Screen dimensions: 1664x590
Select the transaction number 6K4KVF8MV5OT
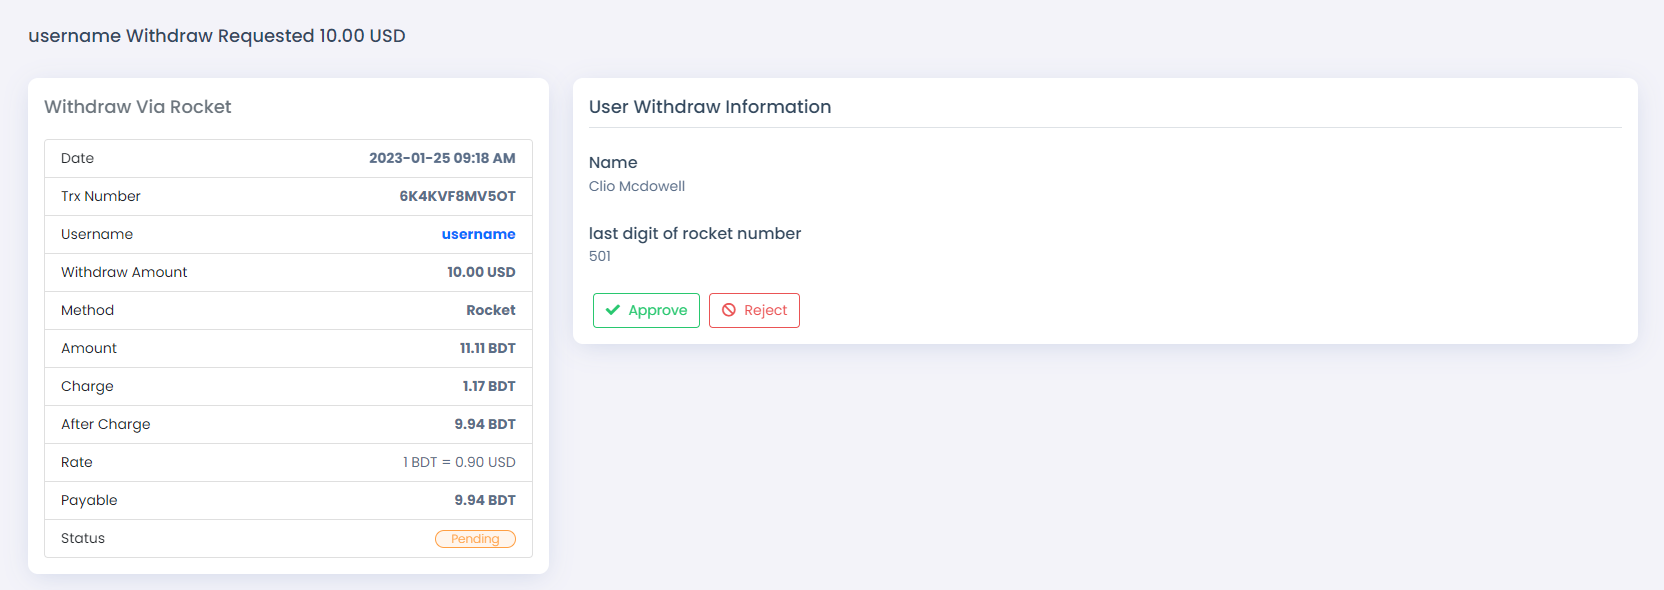457,196
